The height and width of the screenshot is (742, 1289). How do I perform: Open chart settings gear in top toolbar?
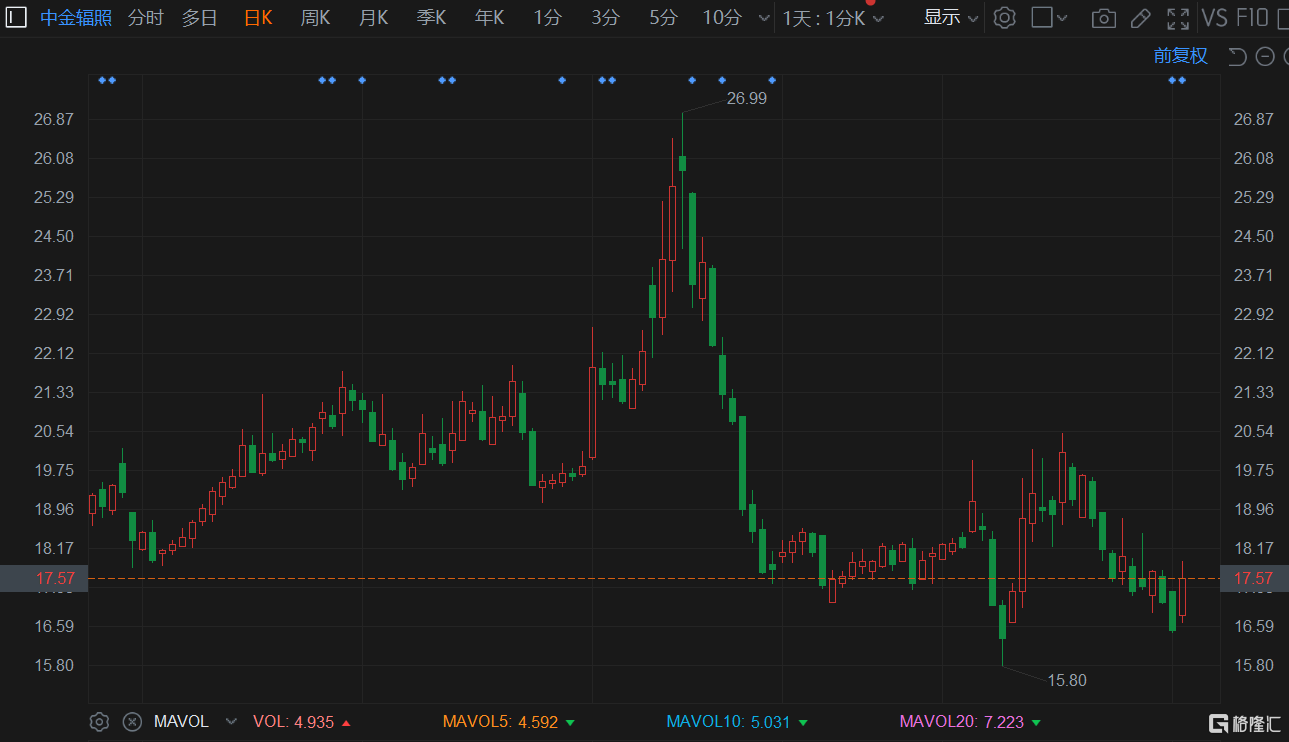coord(1004,17)
